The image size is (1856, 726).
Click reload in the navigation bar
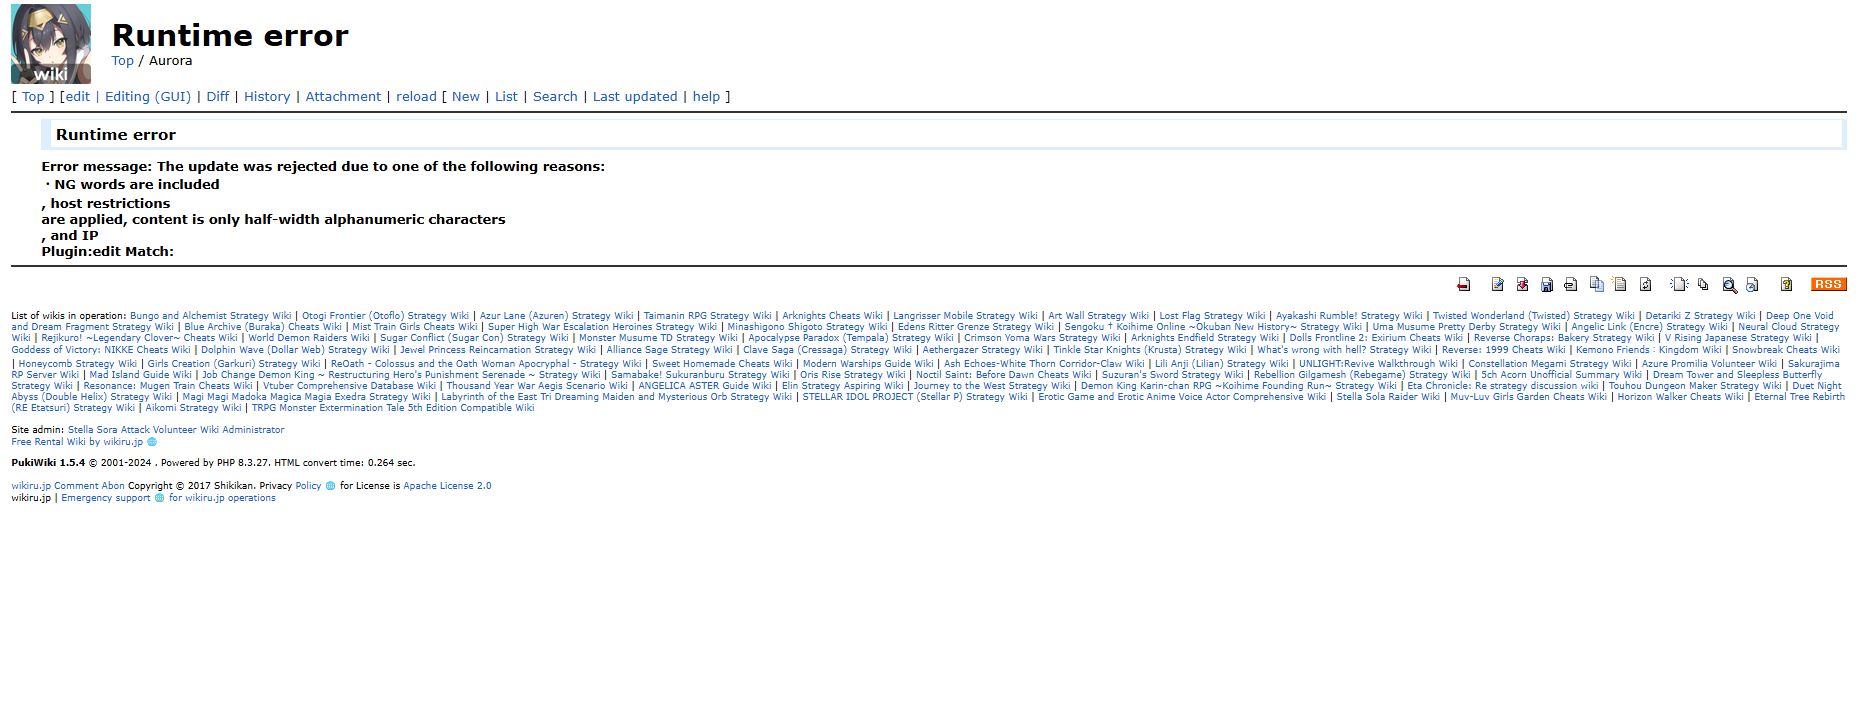point(416,97)
